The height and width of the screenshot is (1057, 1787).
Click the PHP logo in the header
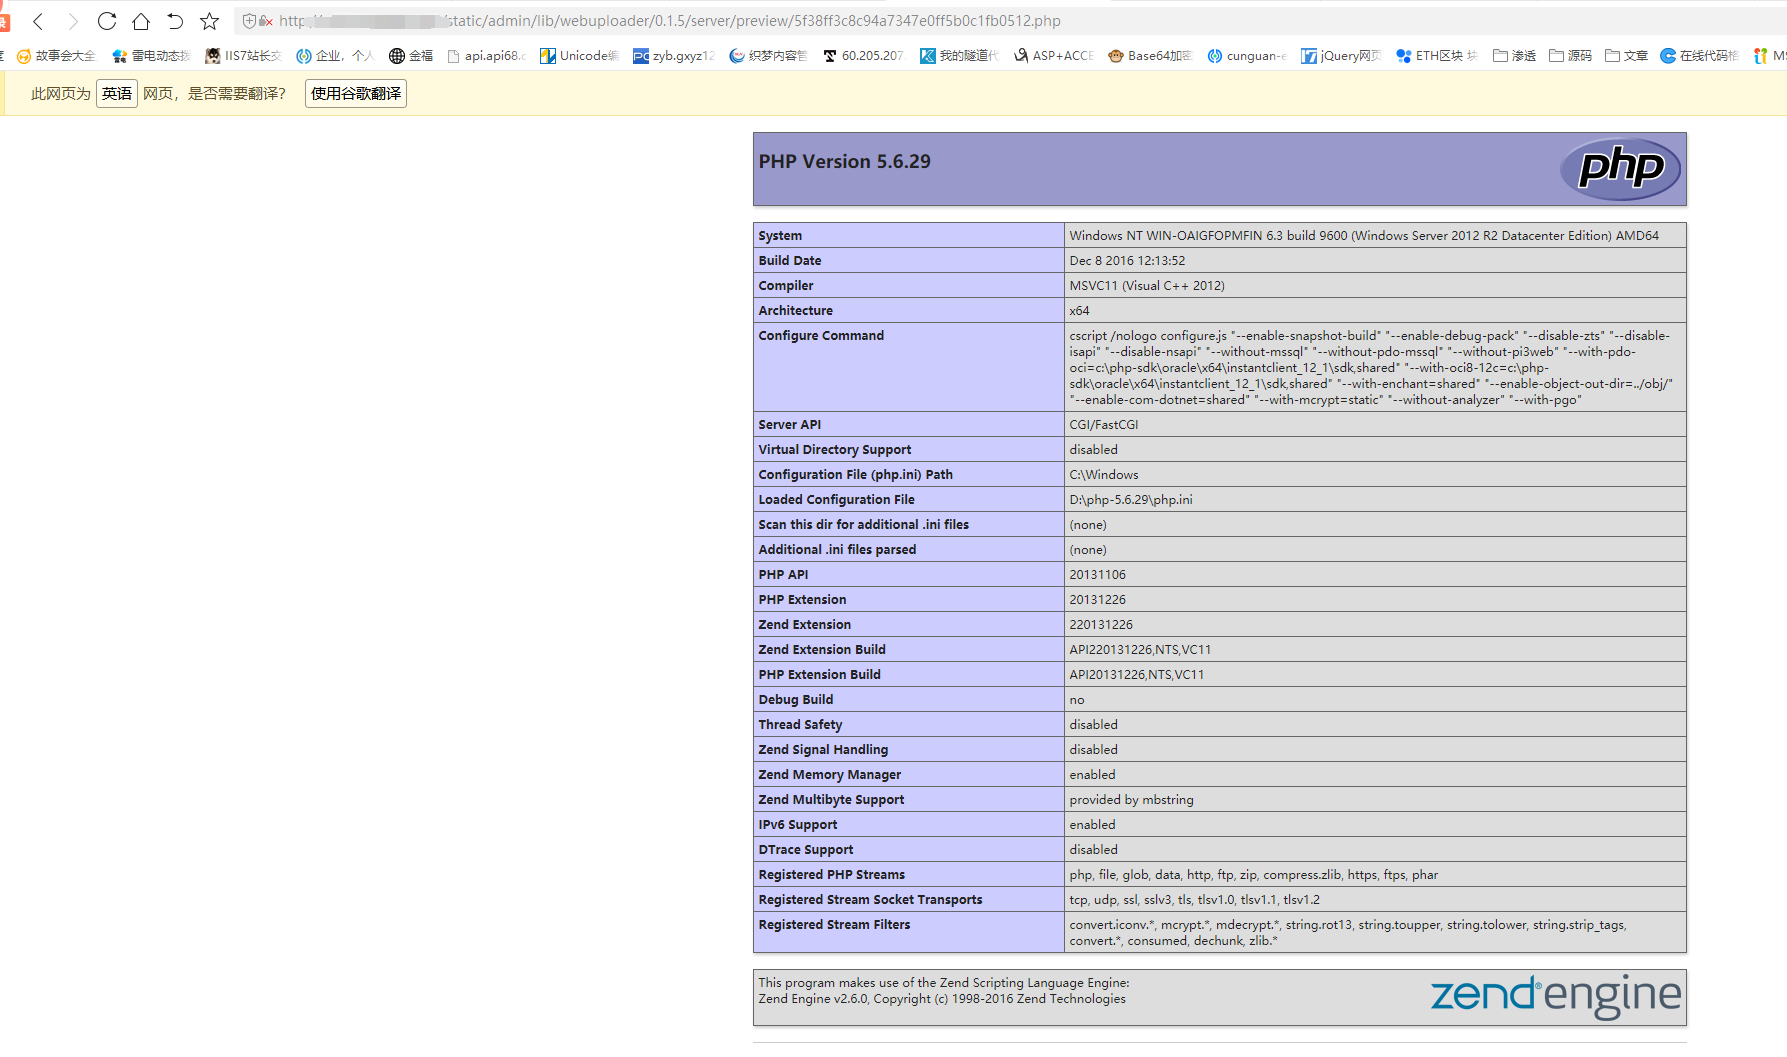(1620, 168)
